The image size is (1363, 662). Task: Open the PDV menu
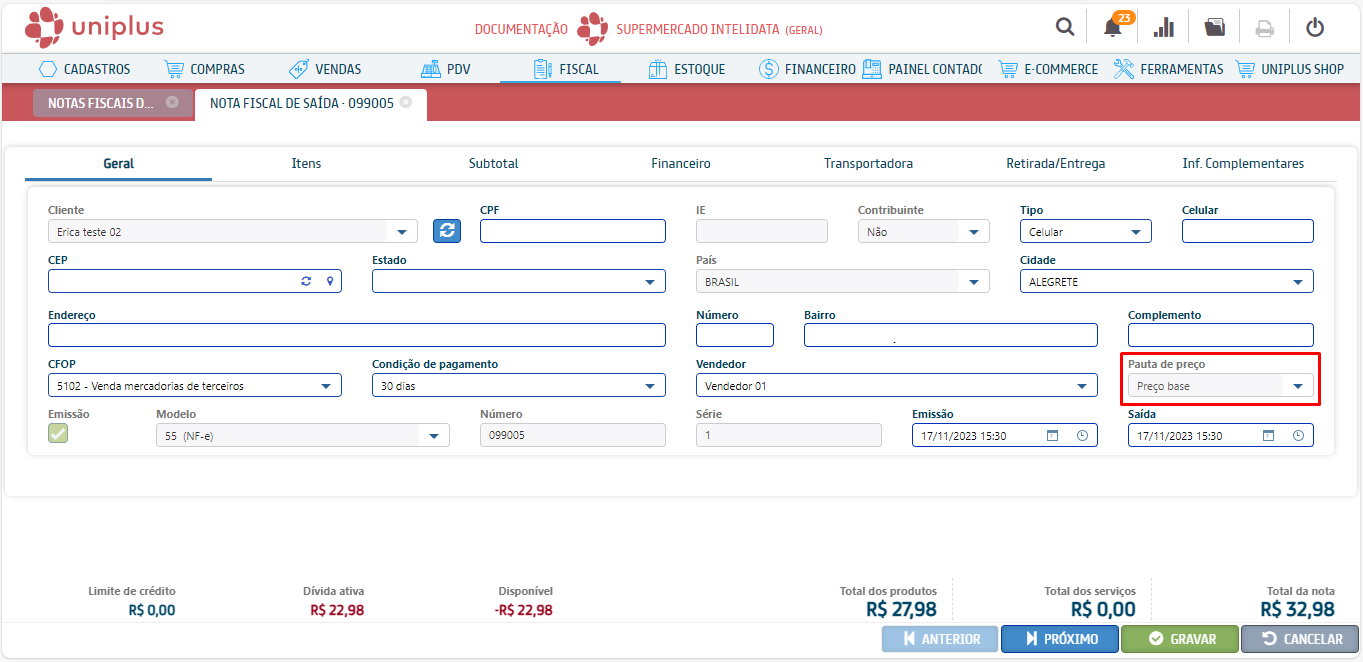[446, 69]
